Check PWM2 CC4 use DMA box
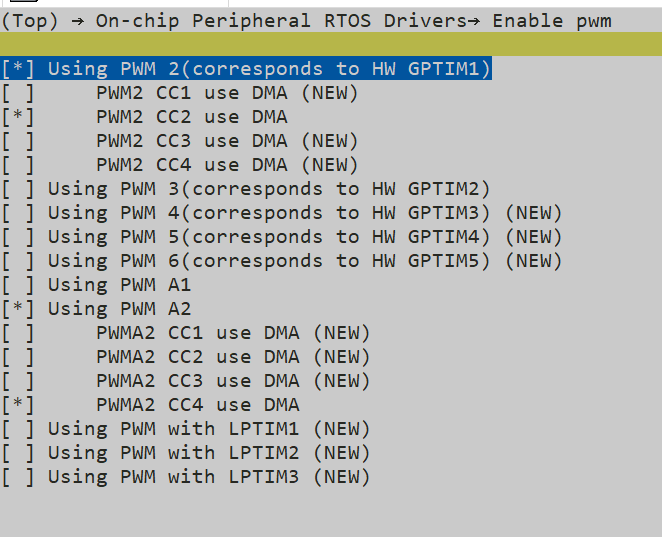Screen dimensions: 662x537 19,165
